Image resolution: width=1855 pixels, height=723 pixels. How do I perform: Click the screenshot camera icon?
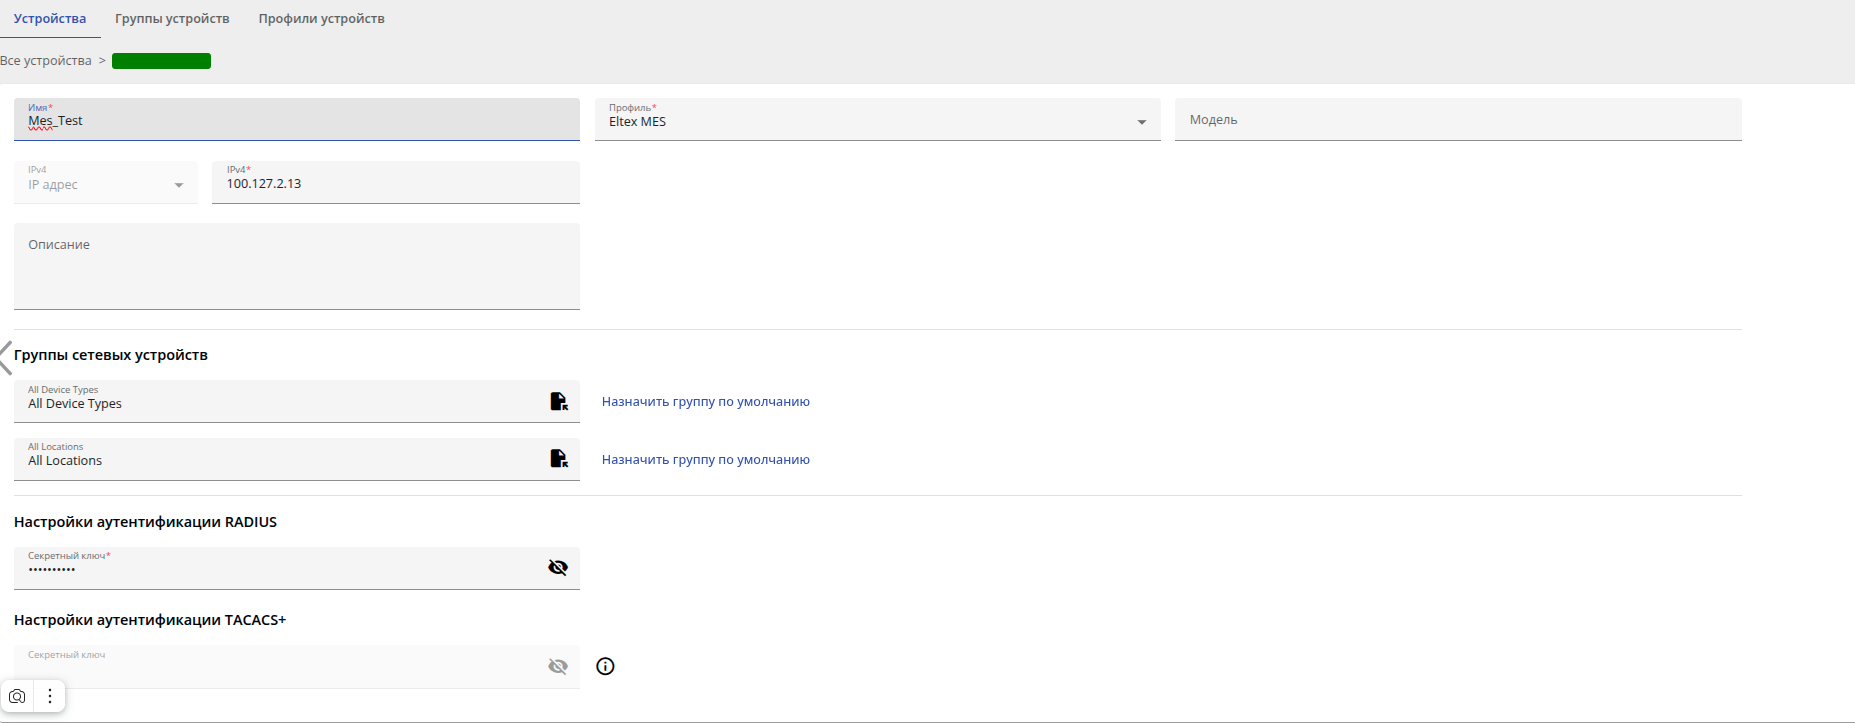tap(18, 696)
